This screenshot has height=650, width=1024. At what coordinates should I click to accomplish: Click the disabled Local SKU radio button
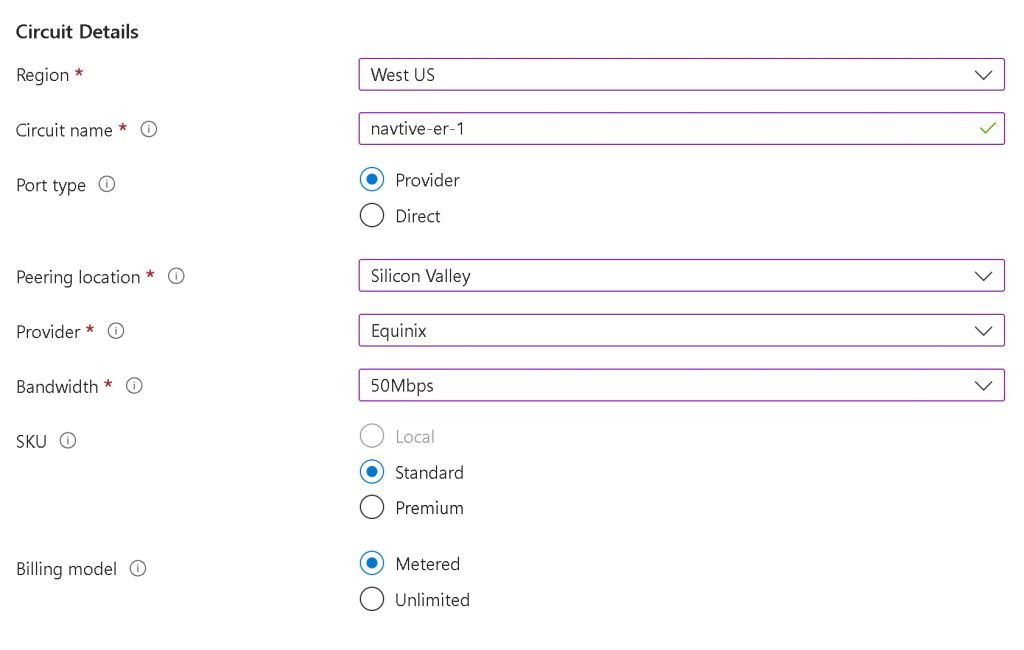click(372, 436)
